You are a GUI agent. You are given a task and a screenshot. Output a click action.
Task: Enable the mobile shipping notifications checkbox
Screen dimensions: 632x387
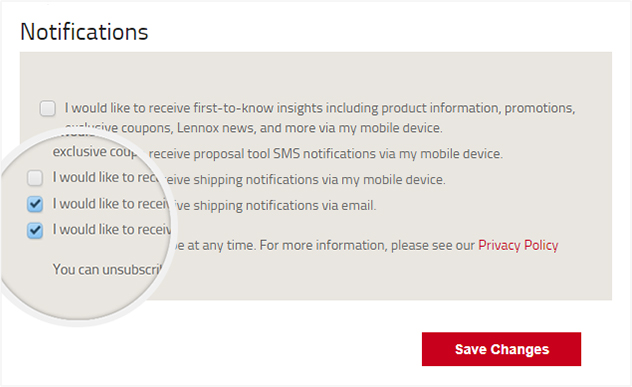[x=35, y=178]
